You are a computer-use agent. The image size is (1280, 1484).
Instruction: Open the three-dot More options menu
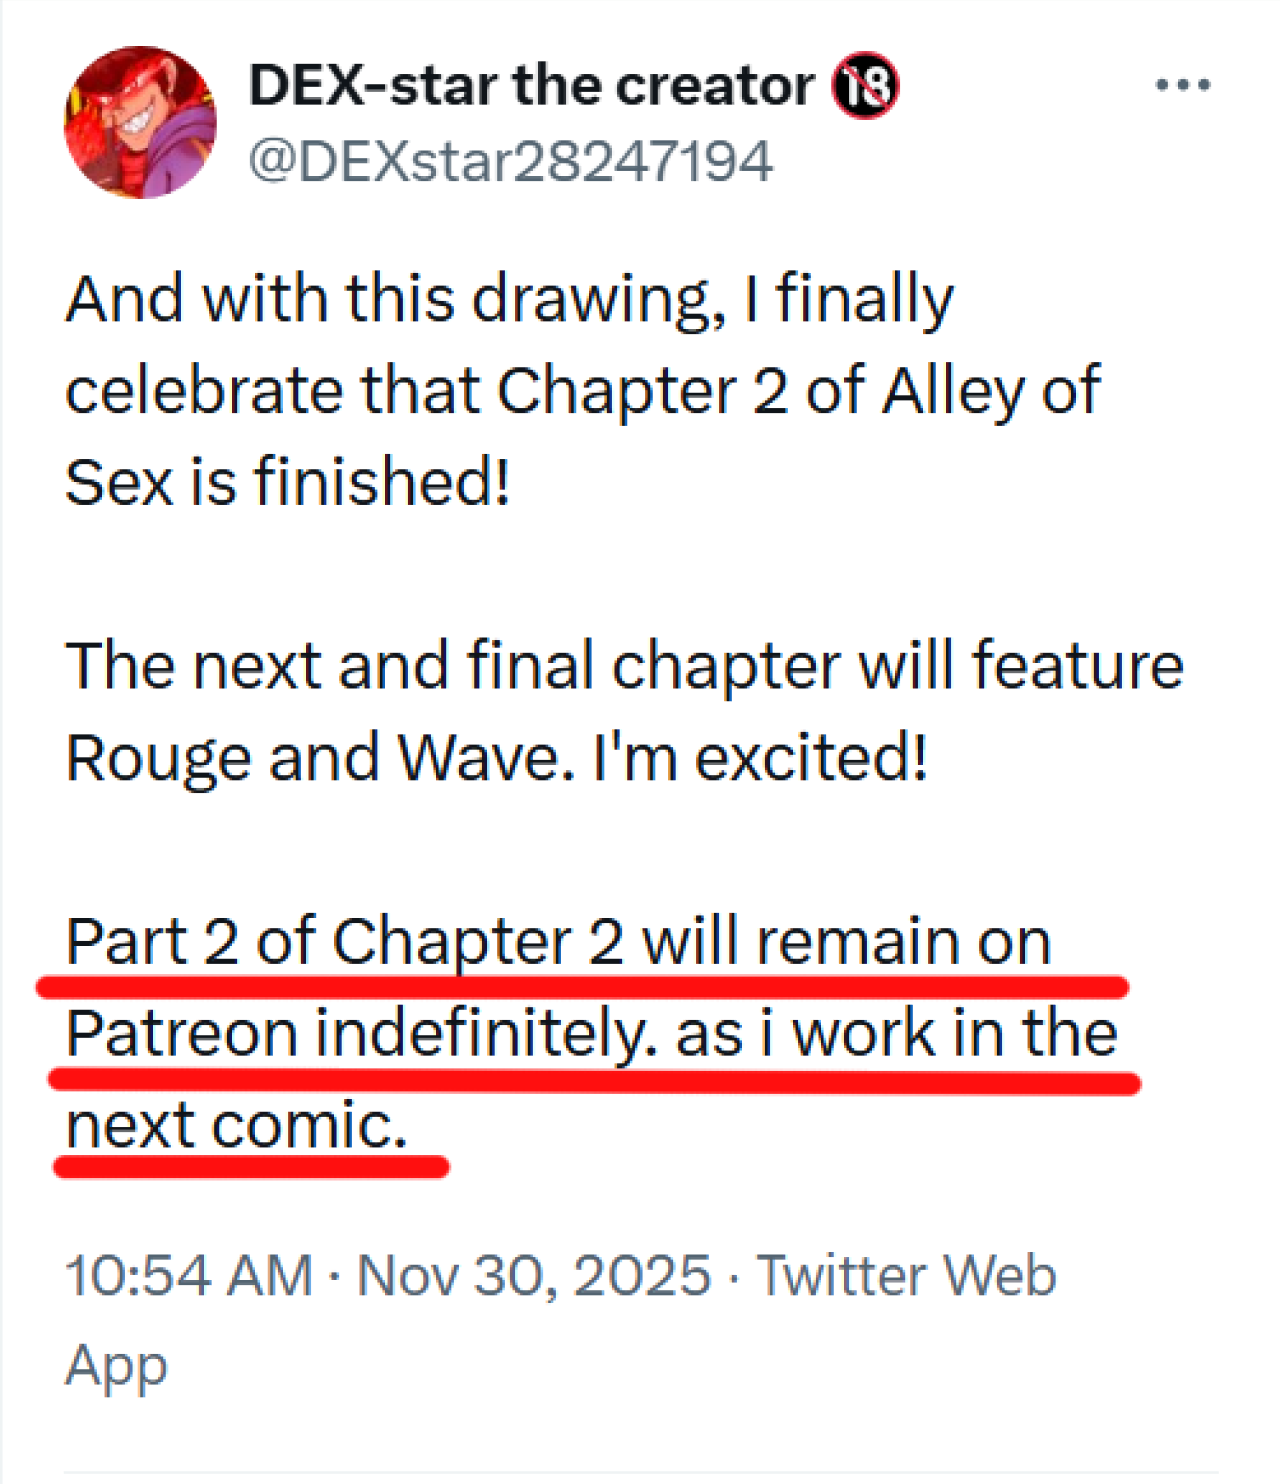click(x=1183, y=85)
